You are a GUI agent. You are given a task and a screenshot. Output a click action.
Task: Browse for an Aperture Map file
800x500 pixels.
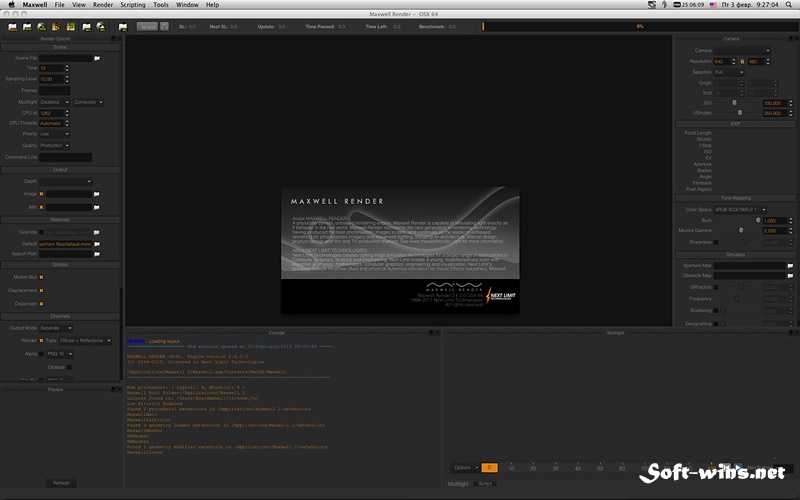(x=790, y=265)
